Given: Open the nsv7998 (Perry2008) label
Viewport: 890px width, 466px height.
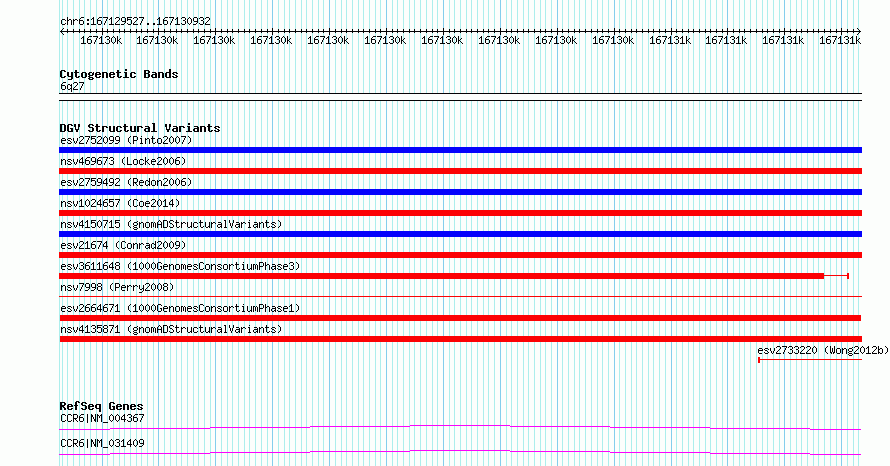Looking at the screenshot, I should (x=117, y=287).
